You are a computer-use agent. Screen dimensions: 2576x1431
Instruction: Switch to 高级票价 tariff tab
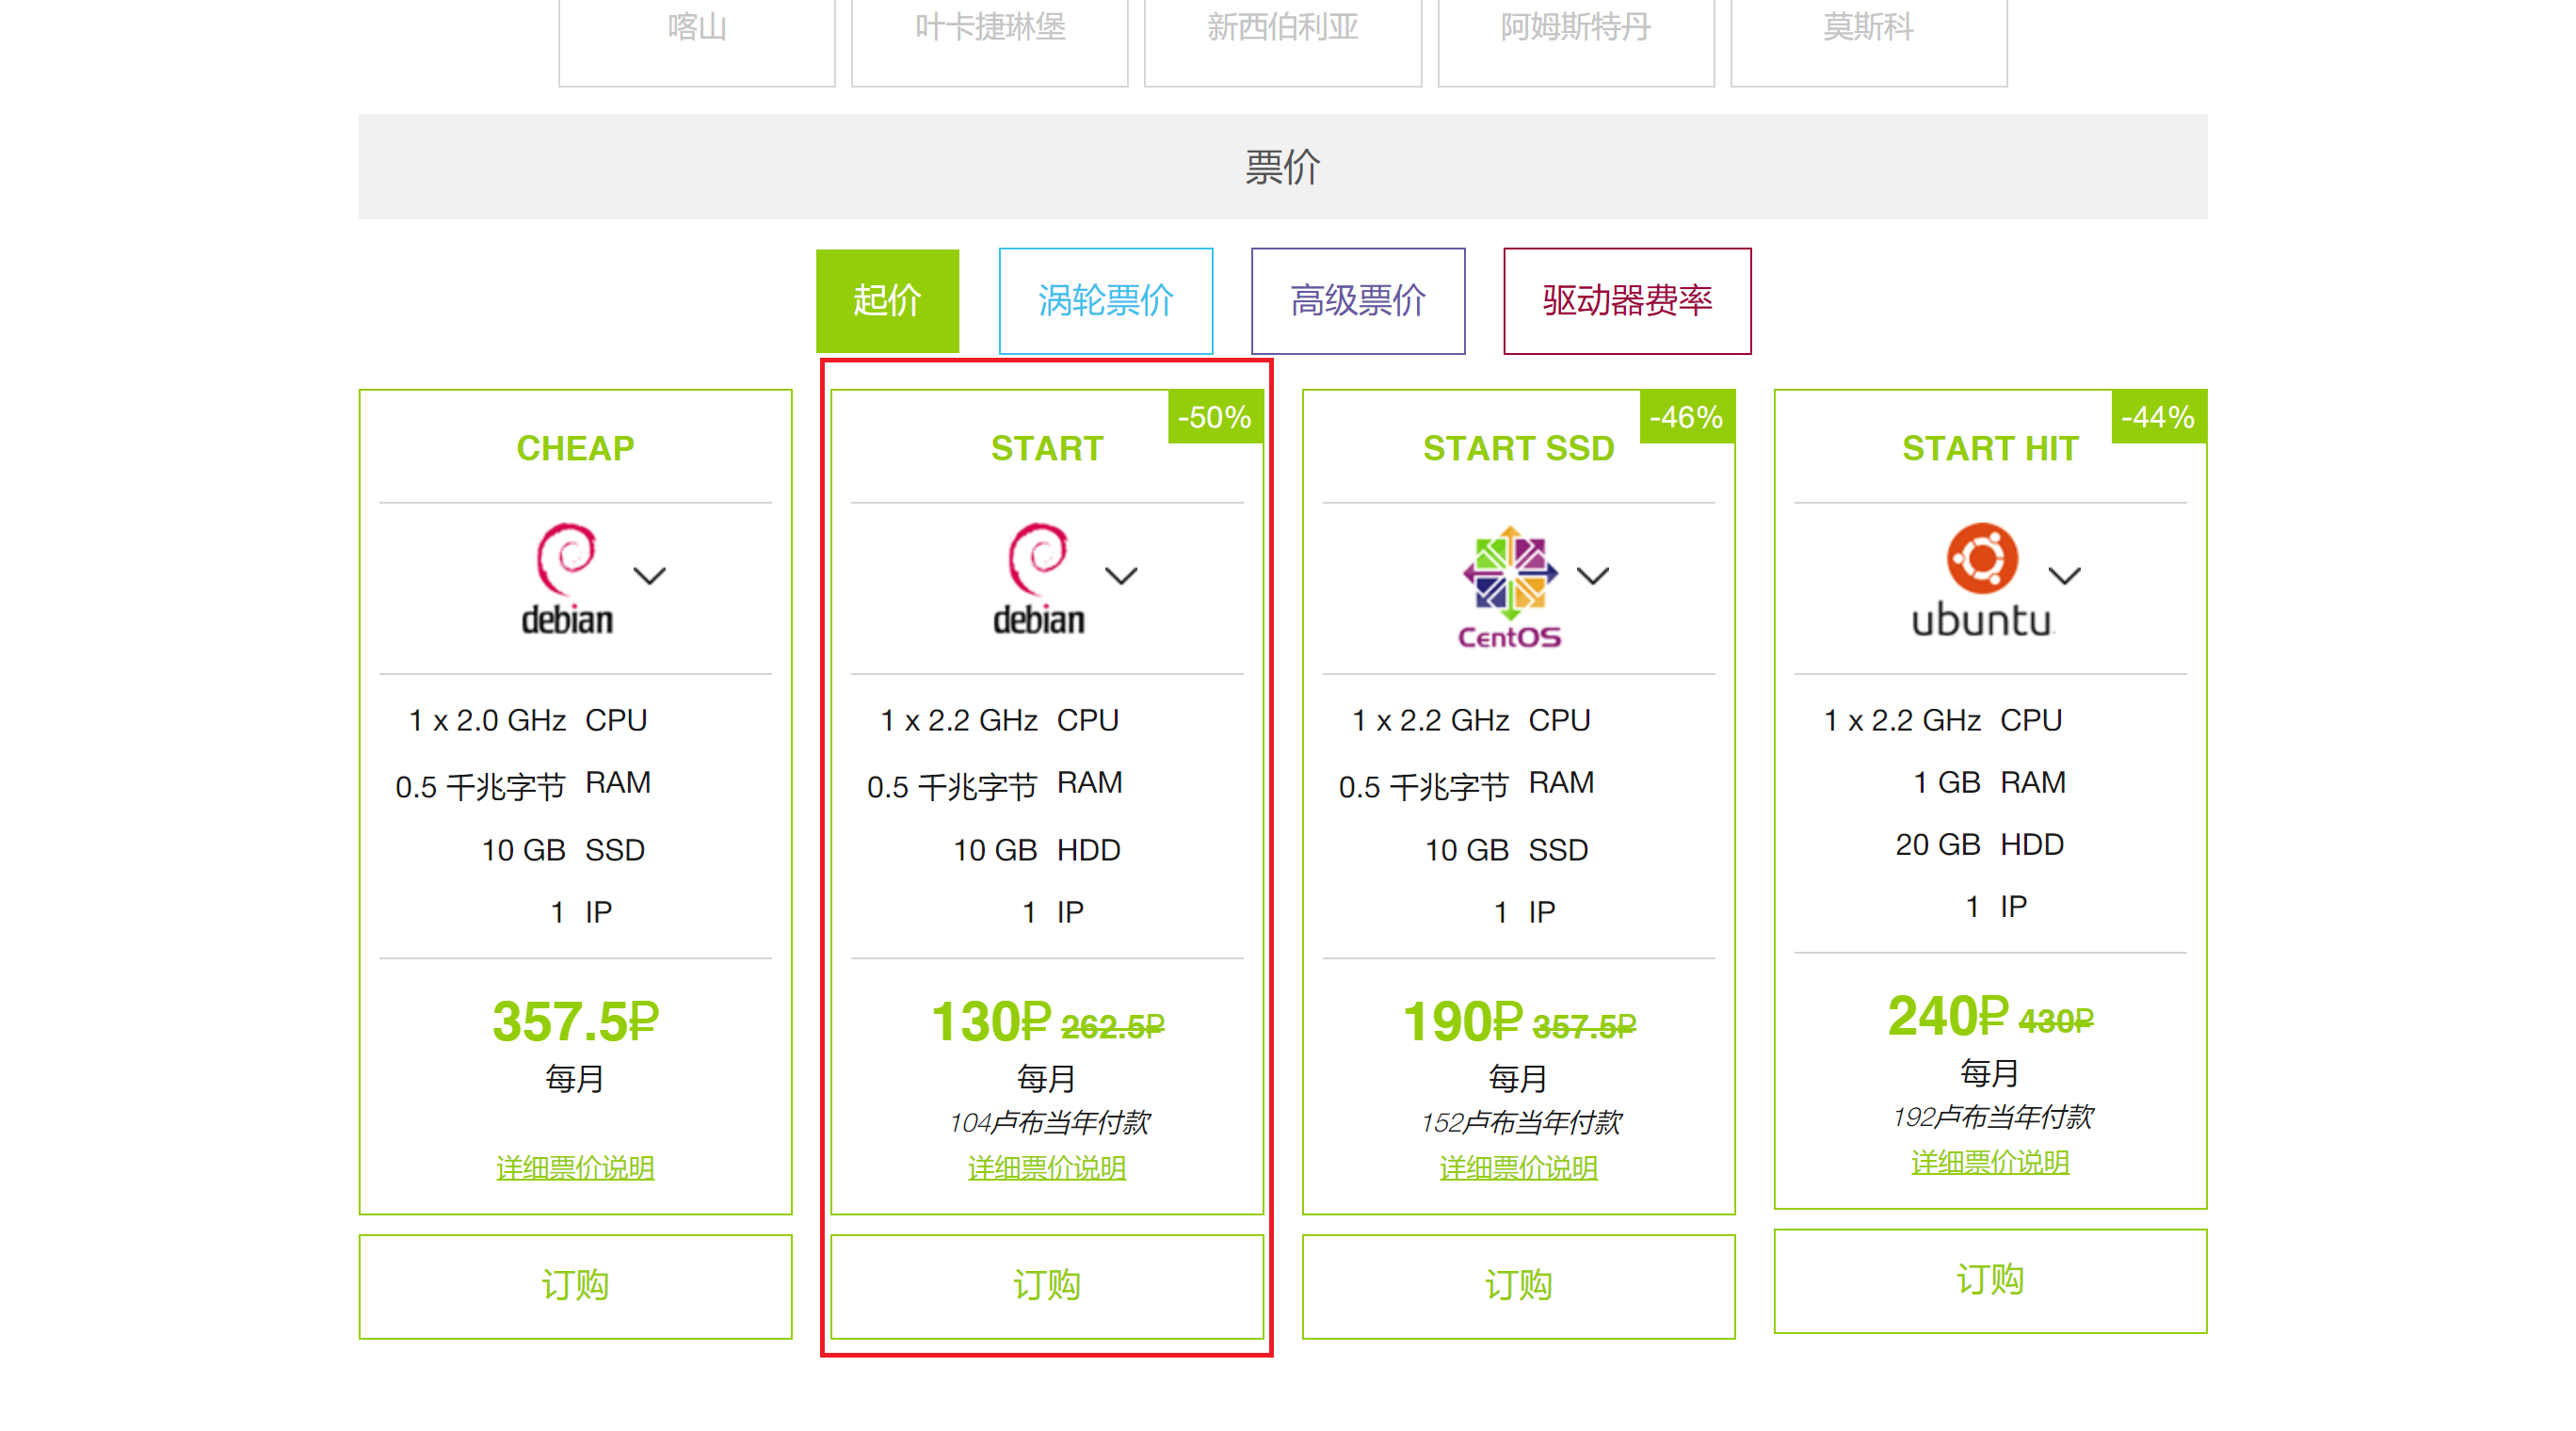tap(1358, 301)
